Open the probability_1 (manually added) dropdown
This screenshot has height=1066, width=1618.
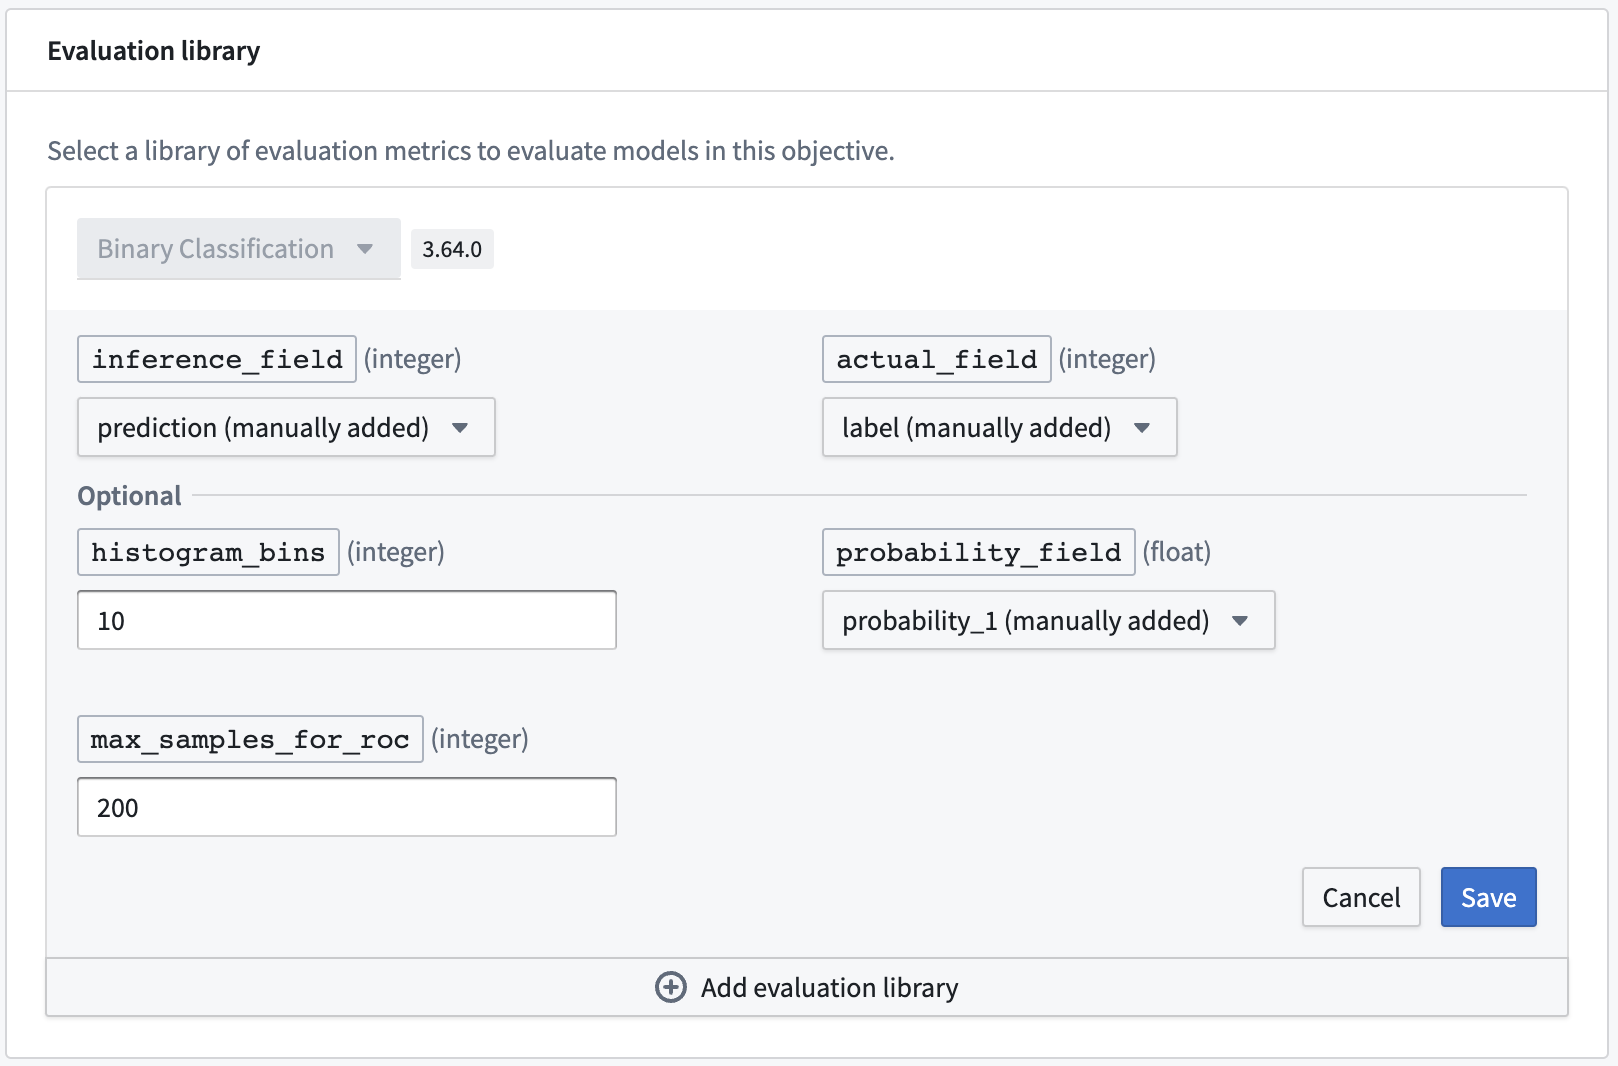tap(1048, 621)
